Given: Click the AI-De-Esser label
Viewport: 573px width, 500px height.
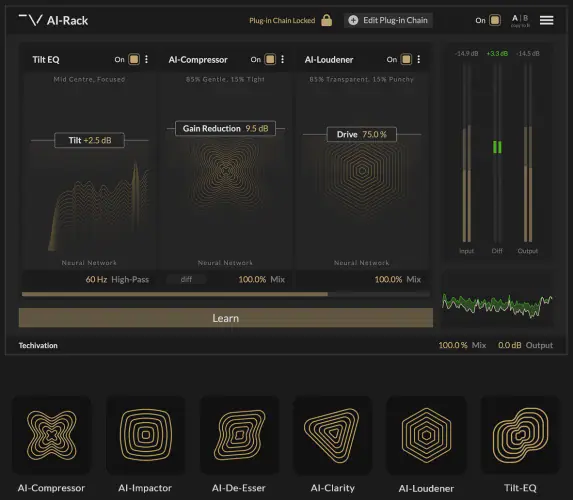Looking at the screenshot, I should (x=239, y=488).
